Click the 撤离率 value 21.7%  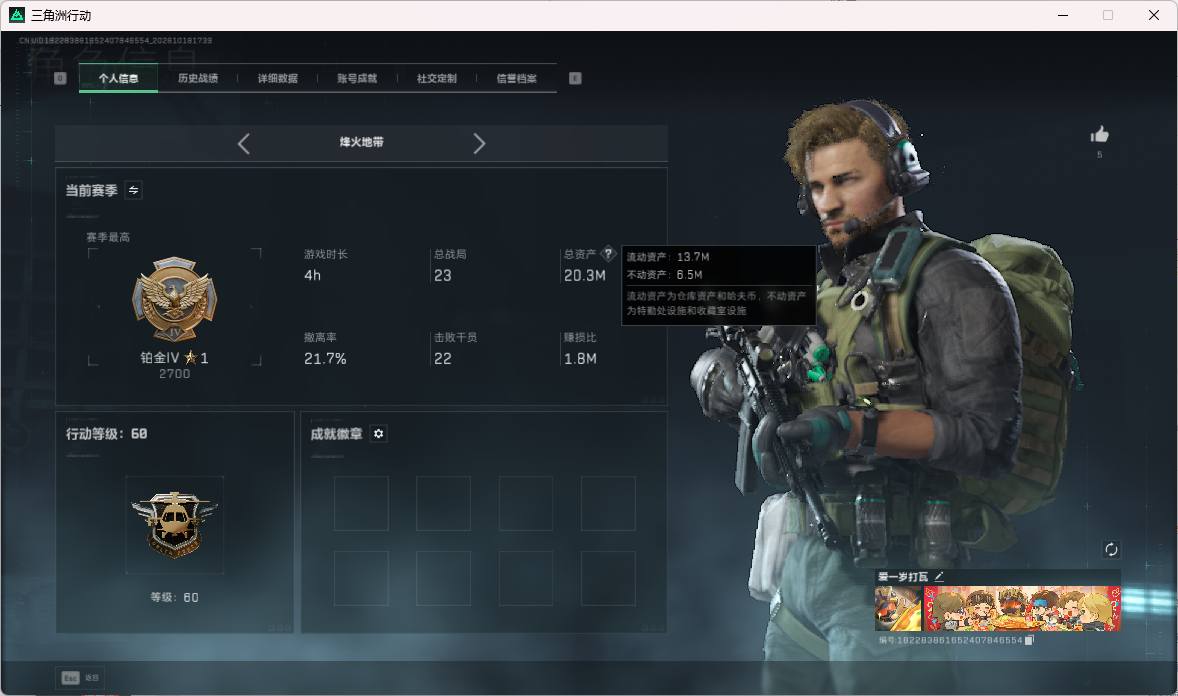(x=325, y=359)
